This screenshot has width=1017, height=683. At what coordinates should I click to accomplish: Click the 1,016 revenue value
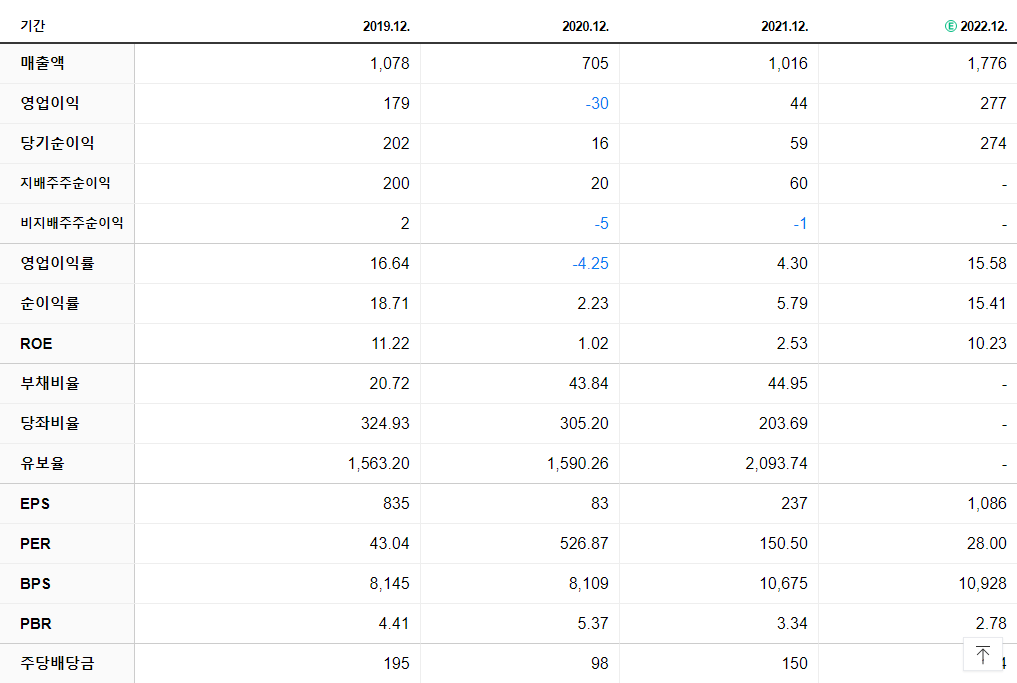click(788, 64)
